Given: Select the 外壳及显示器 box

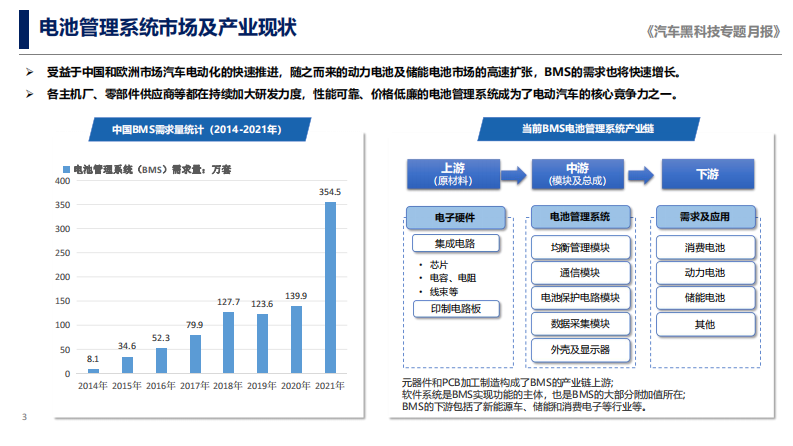Looking at the screenshot, I should point(581,350).
